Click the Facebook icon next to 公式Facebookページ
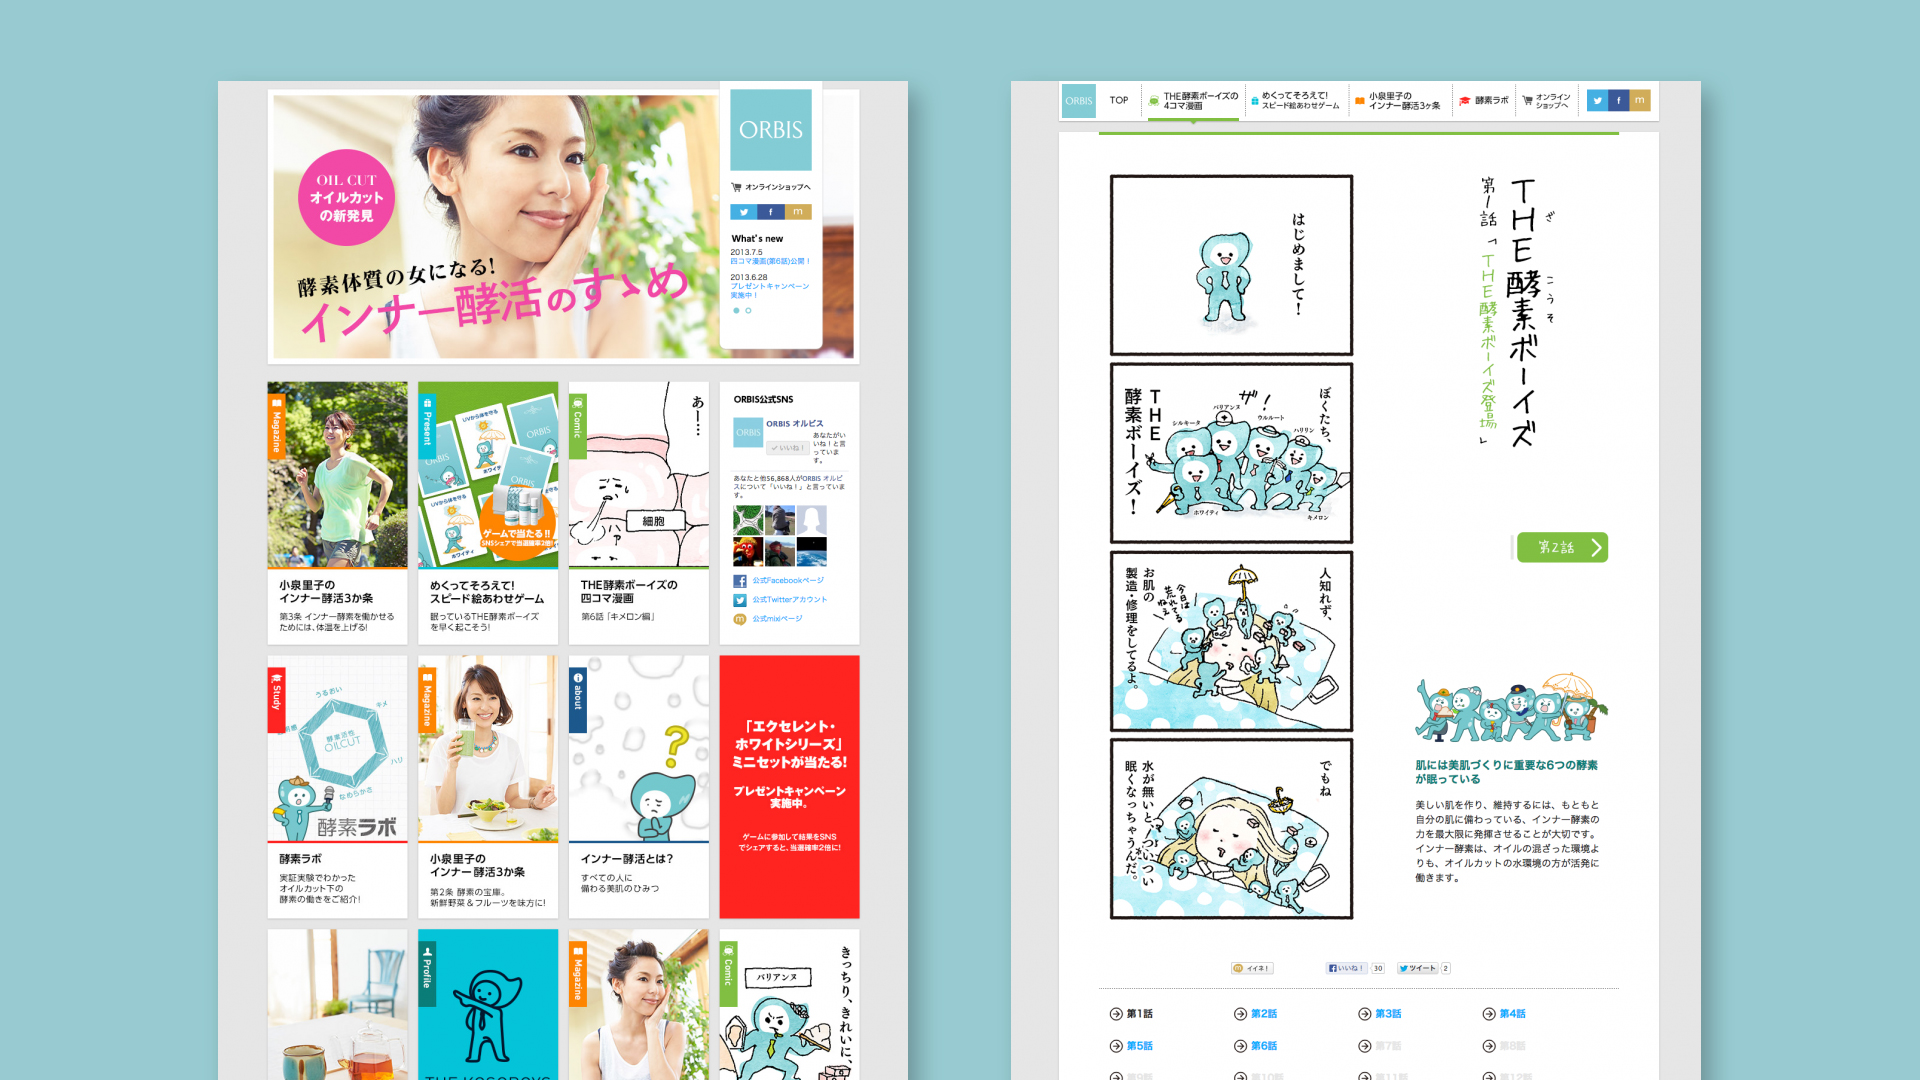 (x=740, y=581)
